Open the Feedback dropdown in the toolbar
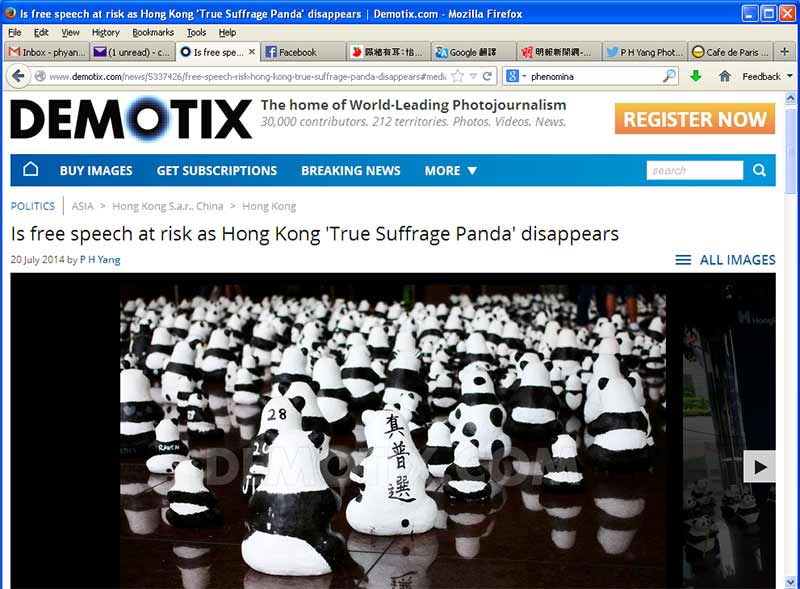 click(767, 77)
